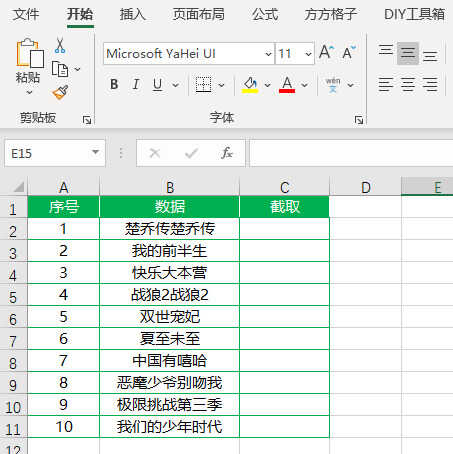The width and height of the screenshot is (453, 454).
Task: Copy selection with the copy icon
Action: coord(60,69)
